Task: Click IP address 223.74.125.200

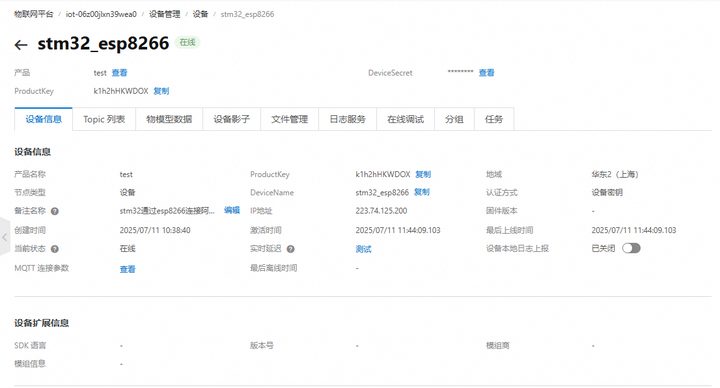Action: [x=381, y=211]
